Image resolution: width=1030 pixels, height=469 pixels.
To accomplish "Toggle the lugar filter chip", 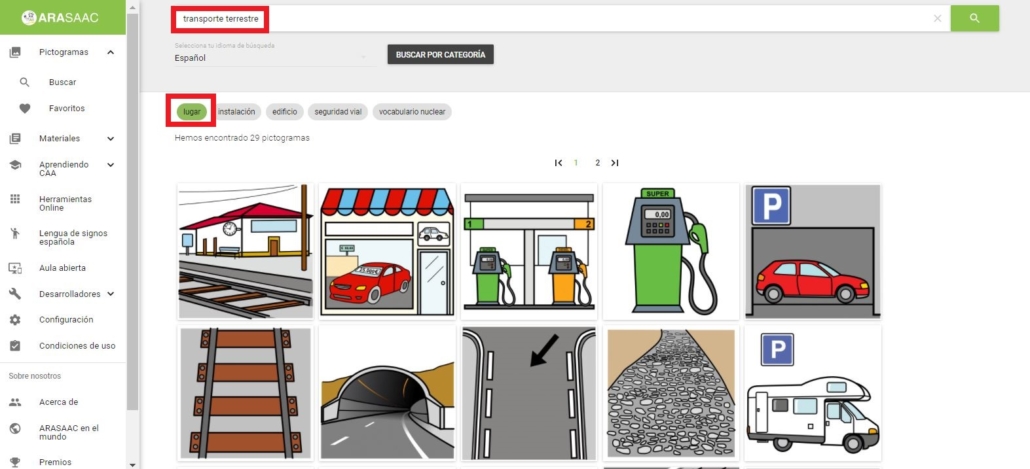I will (192, 112).
